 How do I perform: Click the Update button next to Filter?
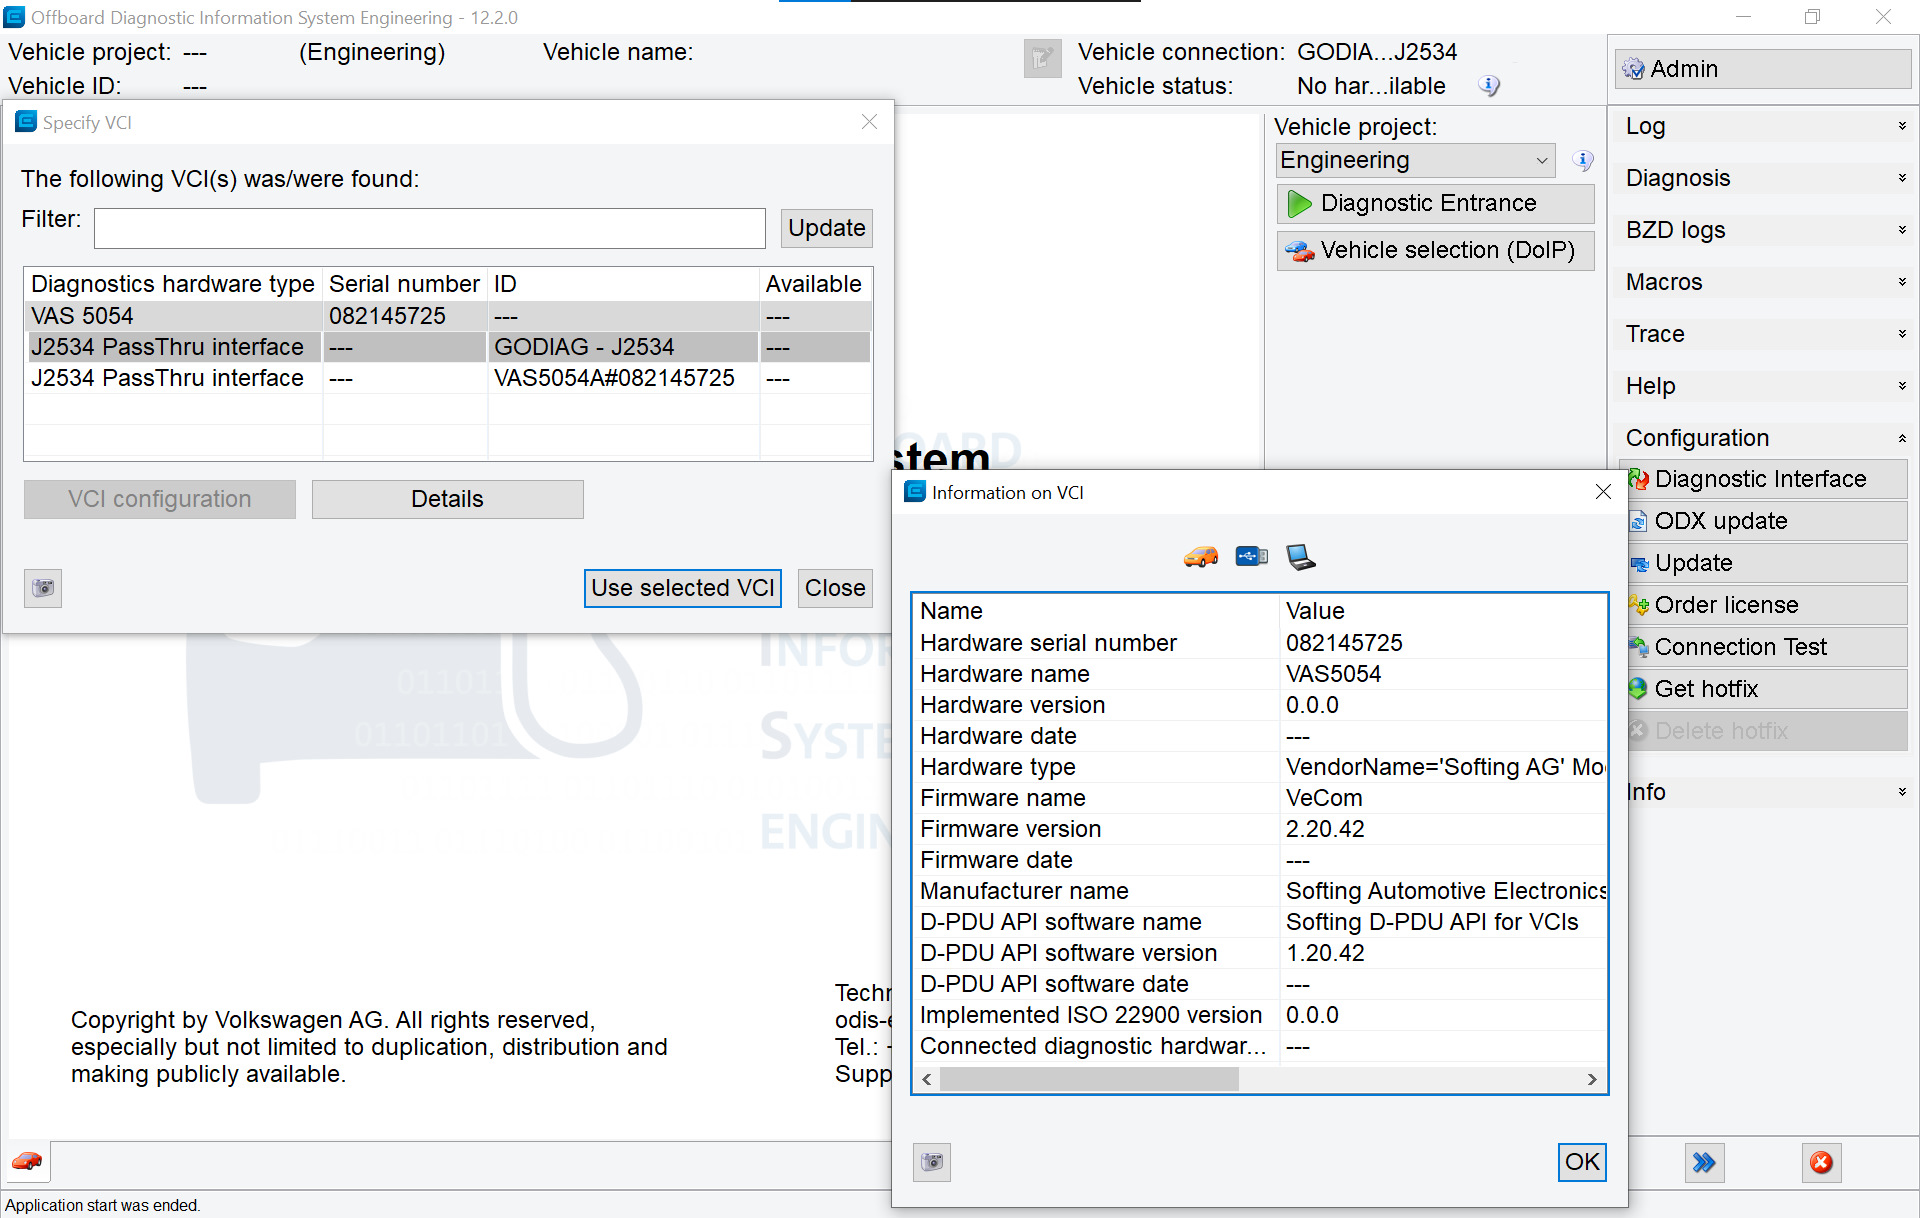click(826, 228)
